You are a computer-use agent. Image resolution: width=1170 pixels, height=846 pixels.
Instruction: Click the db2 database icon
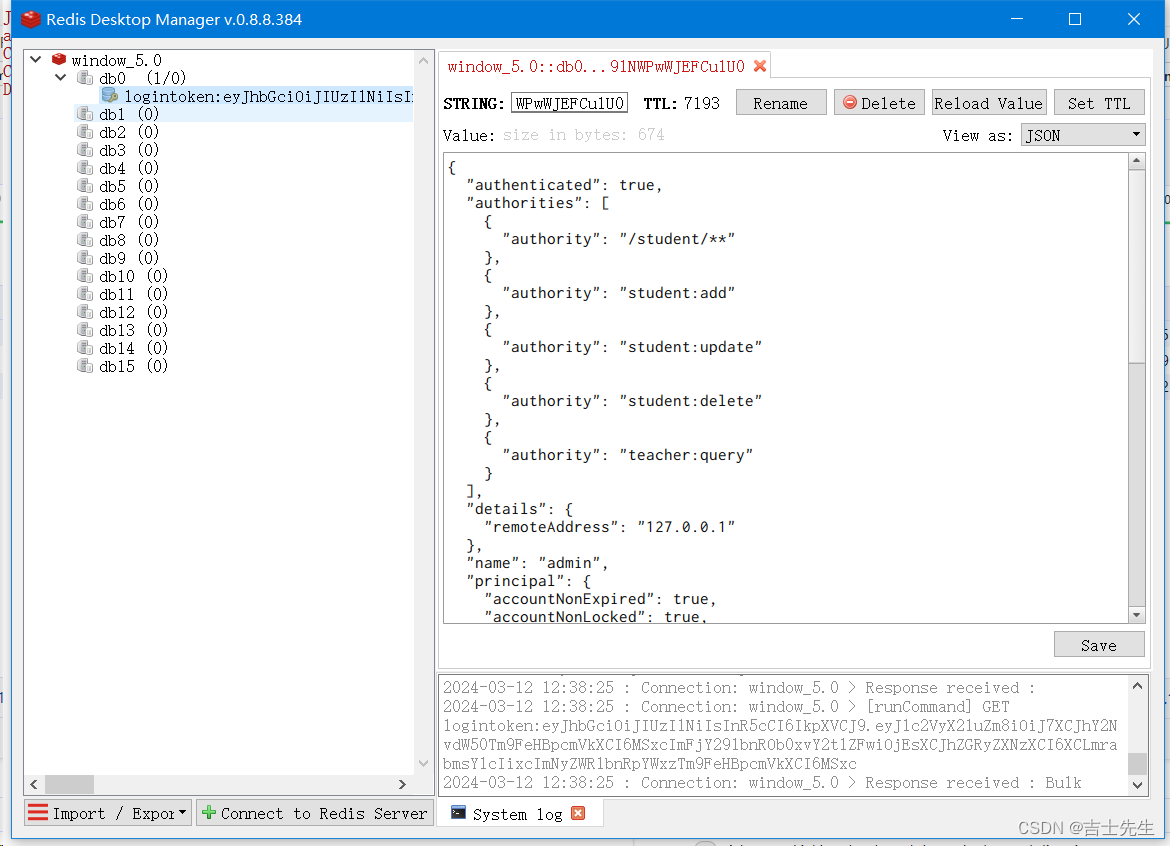[86, 131]
